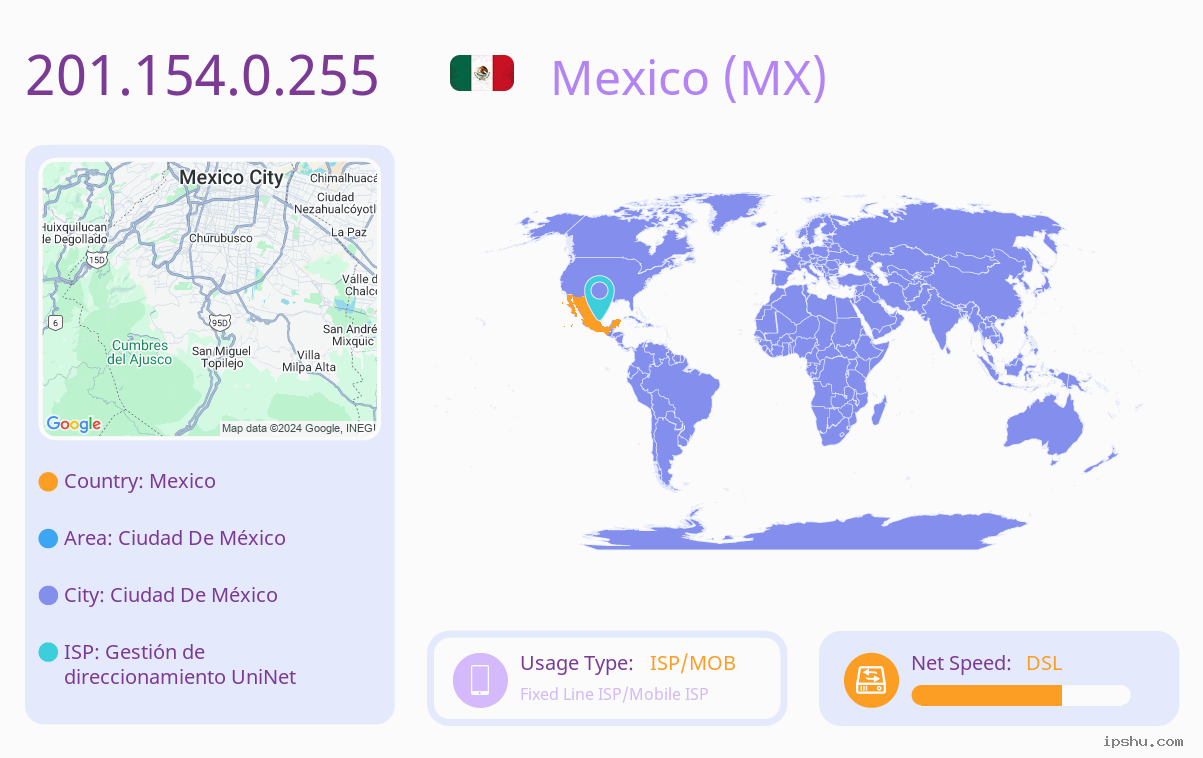Click Map data ©2024 Google attribution
The image size is (1203, 758).
[297, 428]
